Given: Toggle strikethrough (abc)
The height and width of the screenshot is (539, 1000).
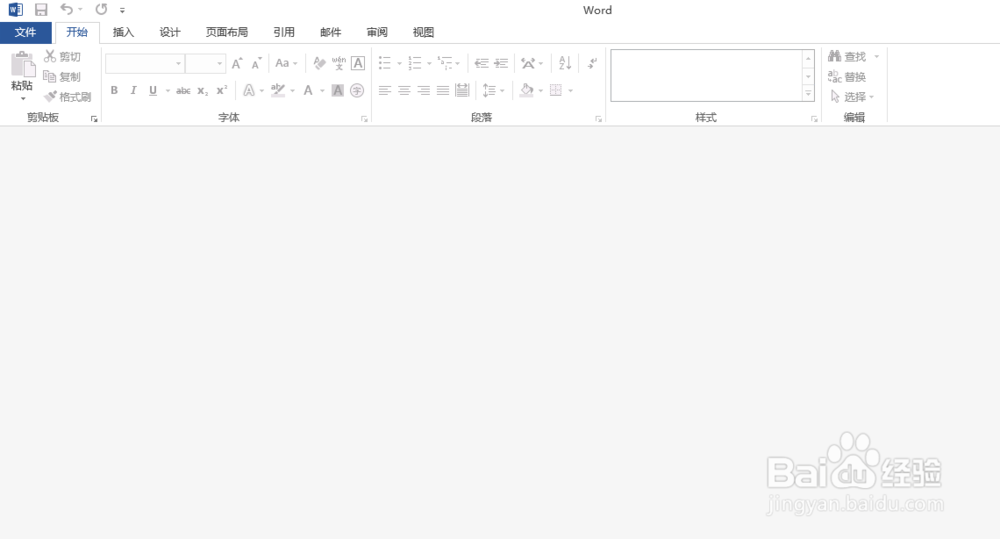Looking at the screenshot, I should (x=183, y=91).
